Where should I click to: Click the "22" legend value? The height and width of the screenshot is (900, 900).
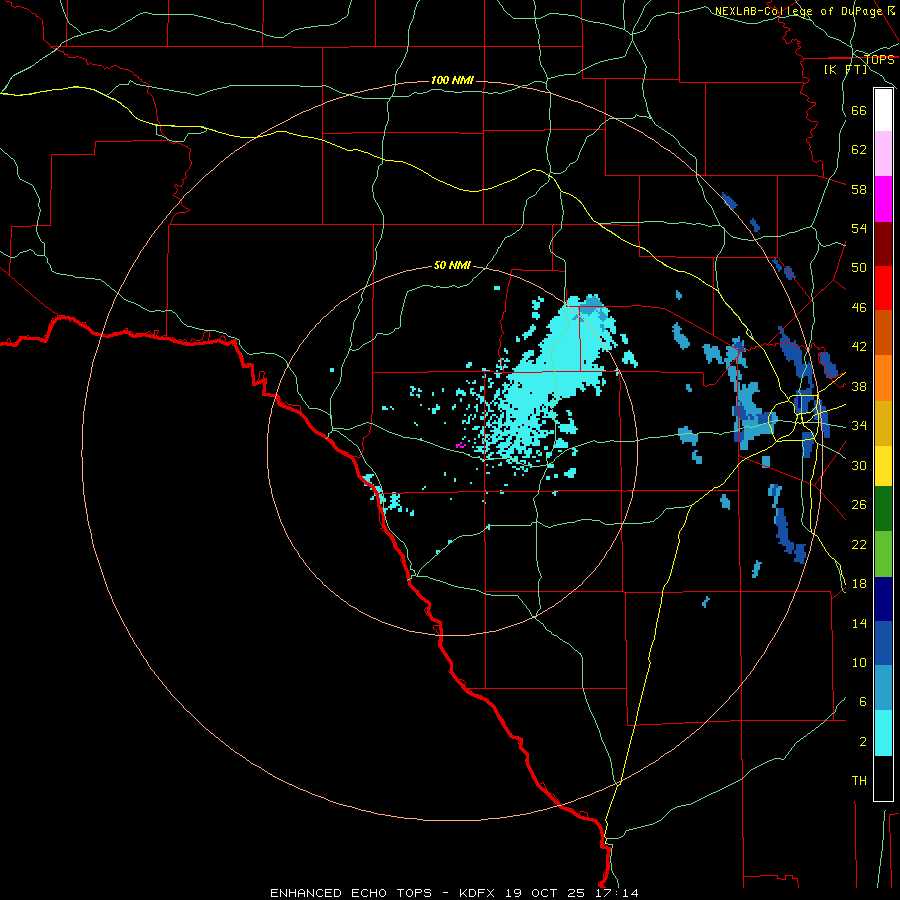pyautogui.click(x=859, y=545)
